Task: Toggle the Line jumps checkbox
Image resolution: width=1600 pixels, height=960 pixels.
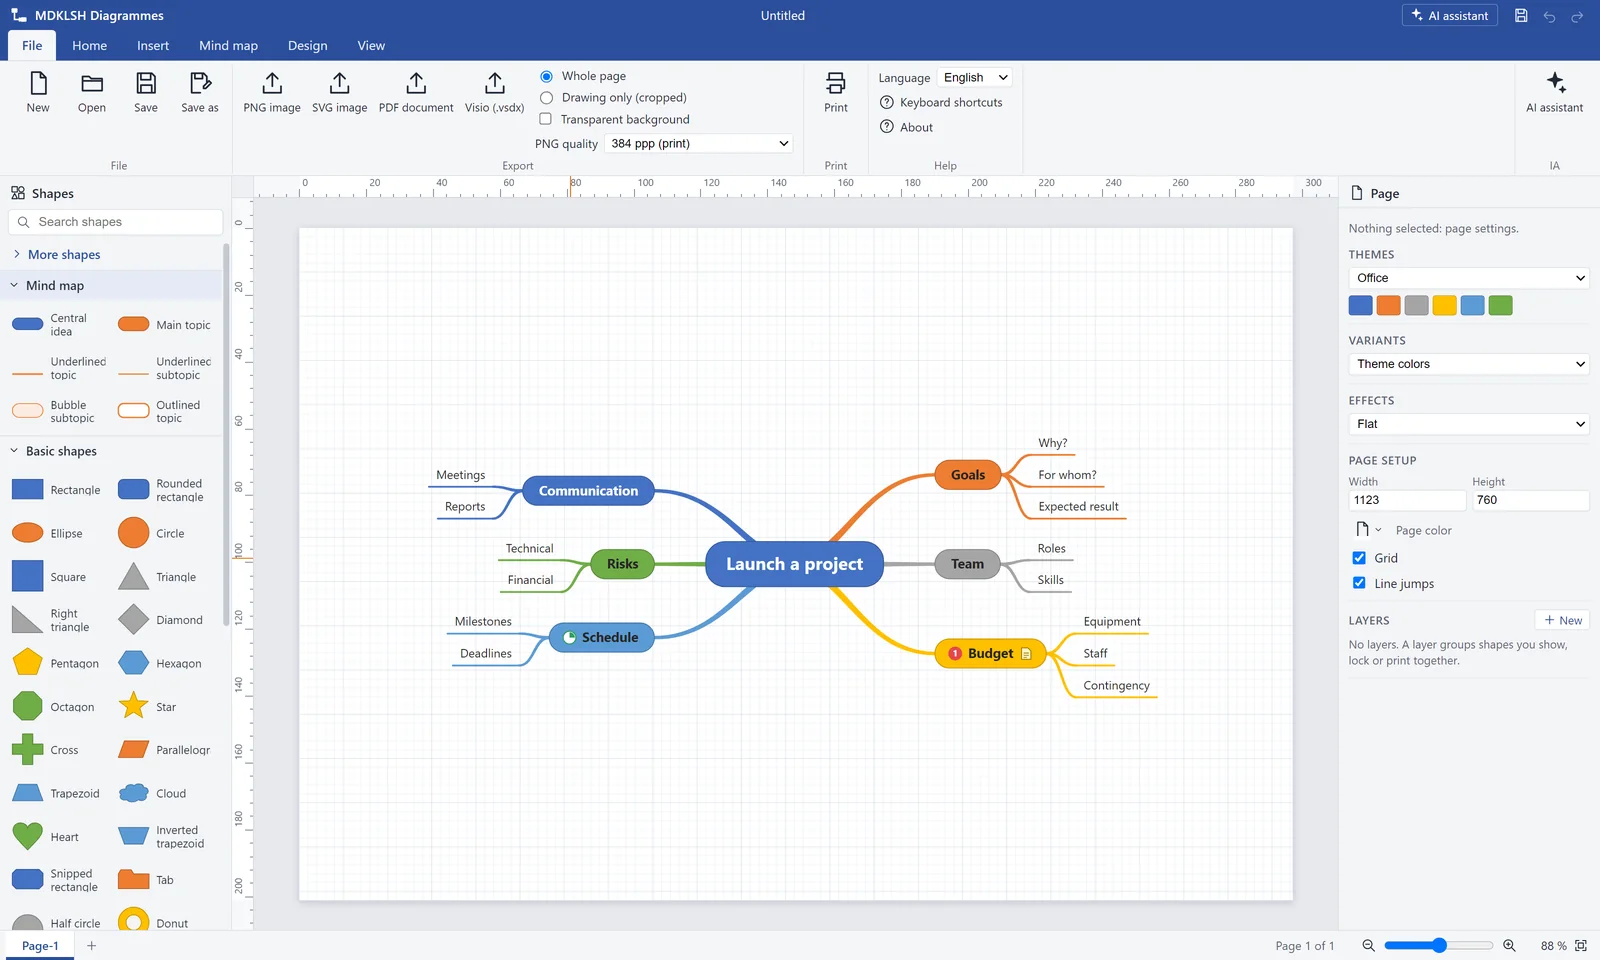Action: [1359, 583]
